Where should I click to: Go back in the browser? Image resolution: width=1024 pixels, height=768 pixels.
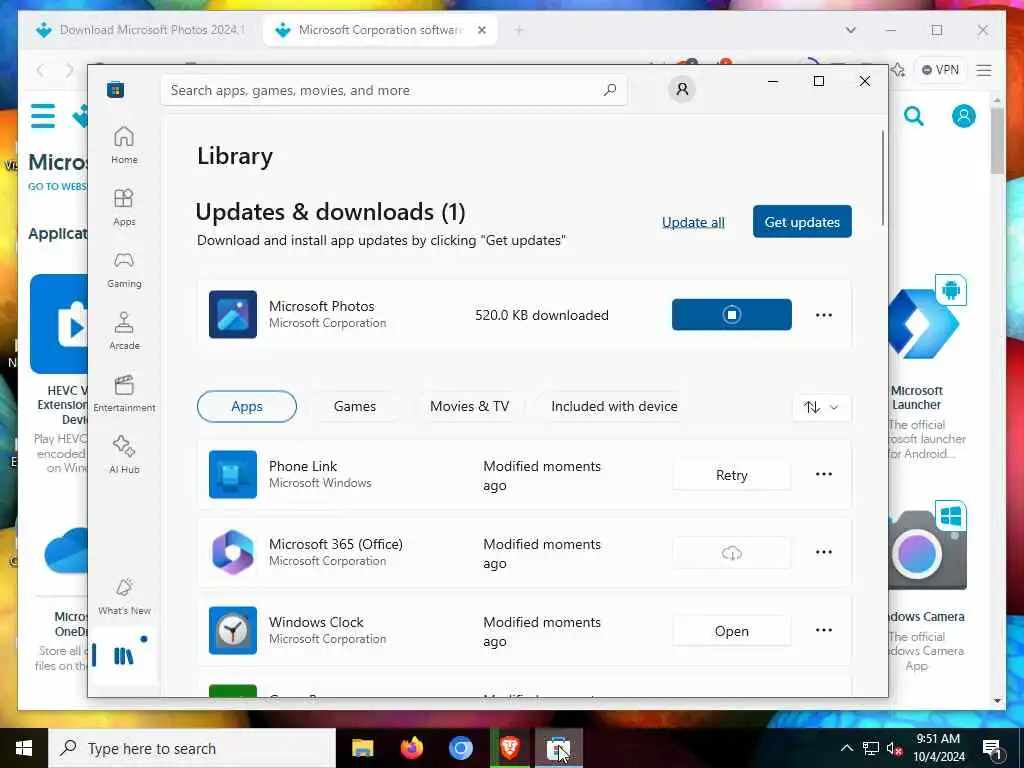(40, 70)
